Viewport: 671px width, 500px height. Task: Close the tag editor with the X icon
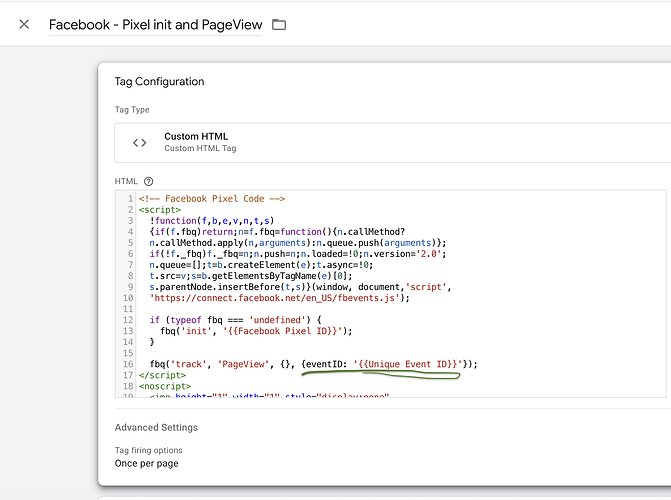pos(24,24)
